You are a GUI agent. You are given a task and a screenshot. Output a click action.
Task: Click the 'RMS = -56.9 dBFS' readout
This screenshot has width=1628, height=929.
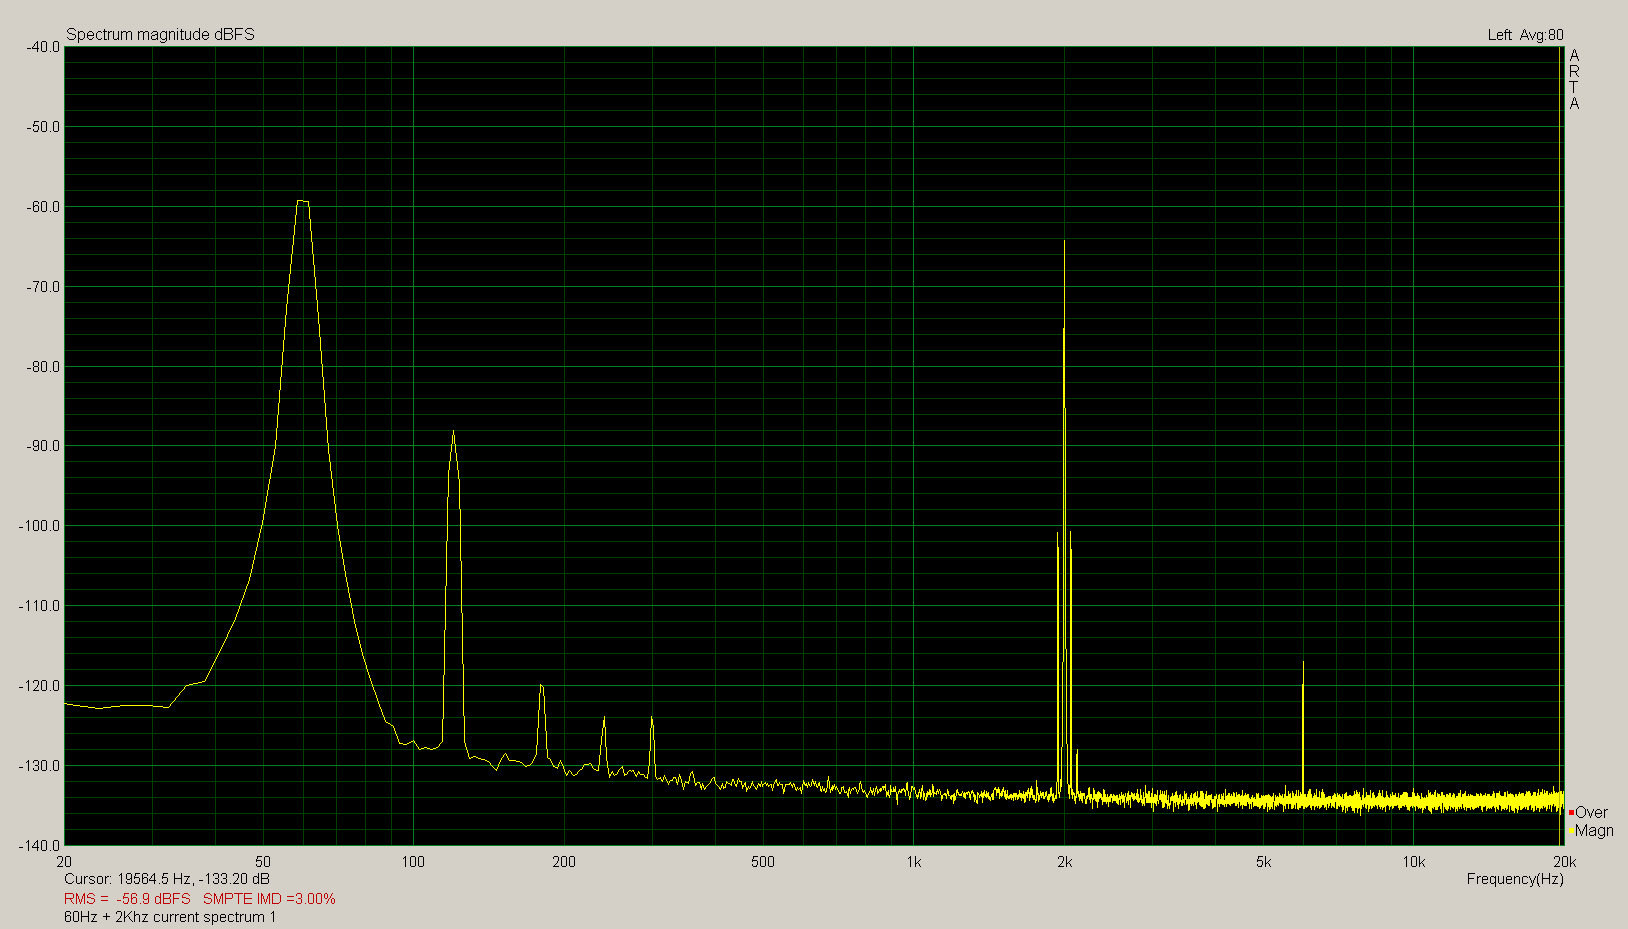point(127,898)
